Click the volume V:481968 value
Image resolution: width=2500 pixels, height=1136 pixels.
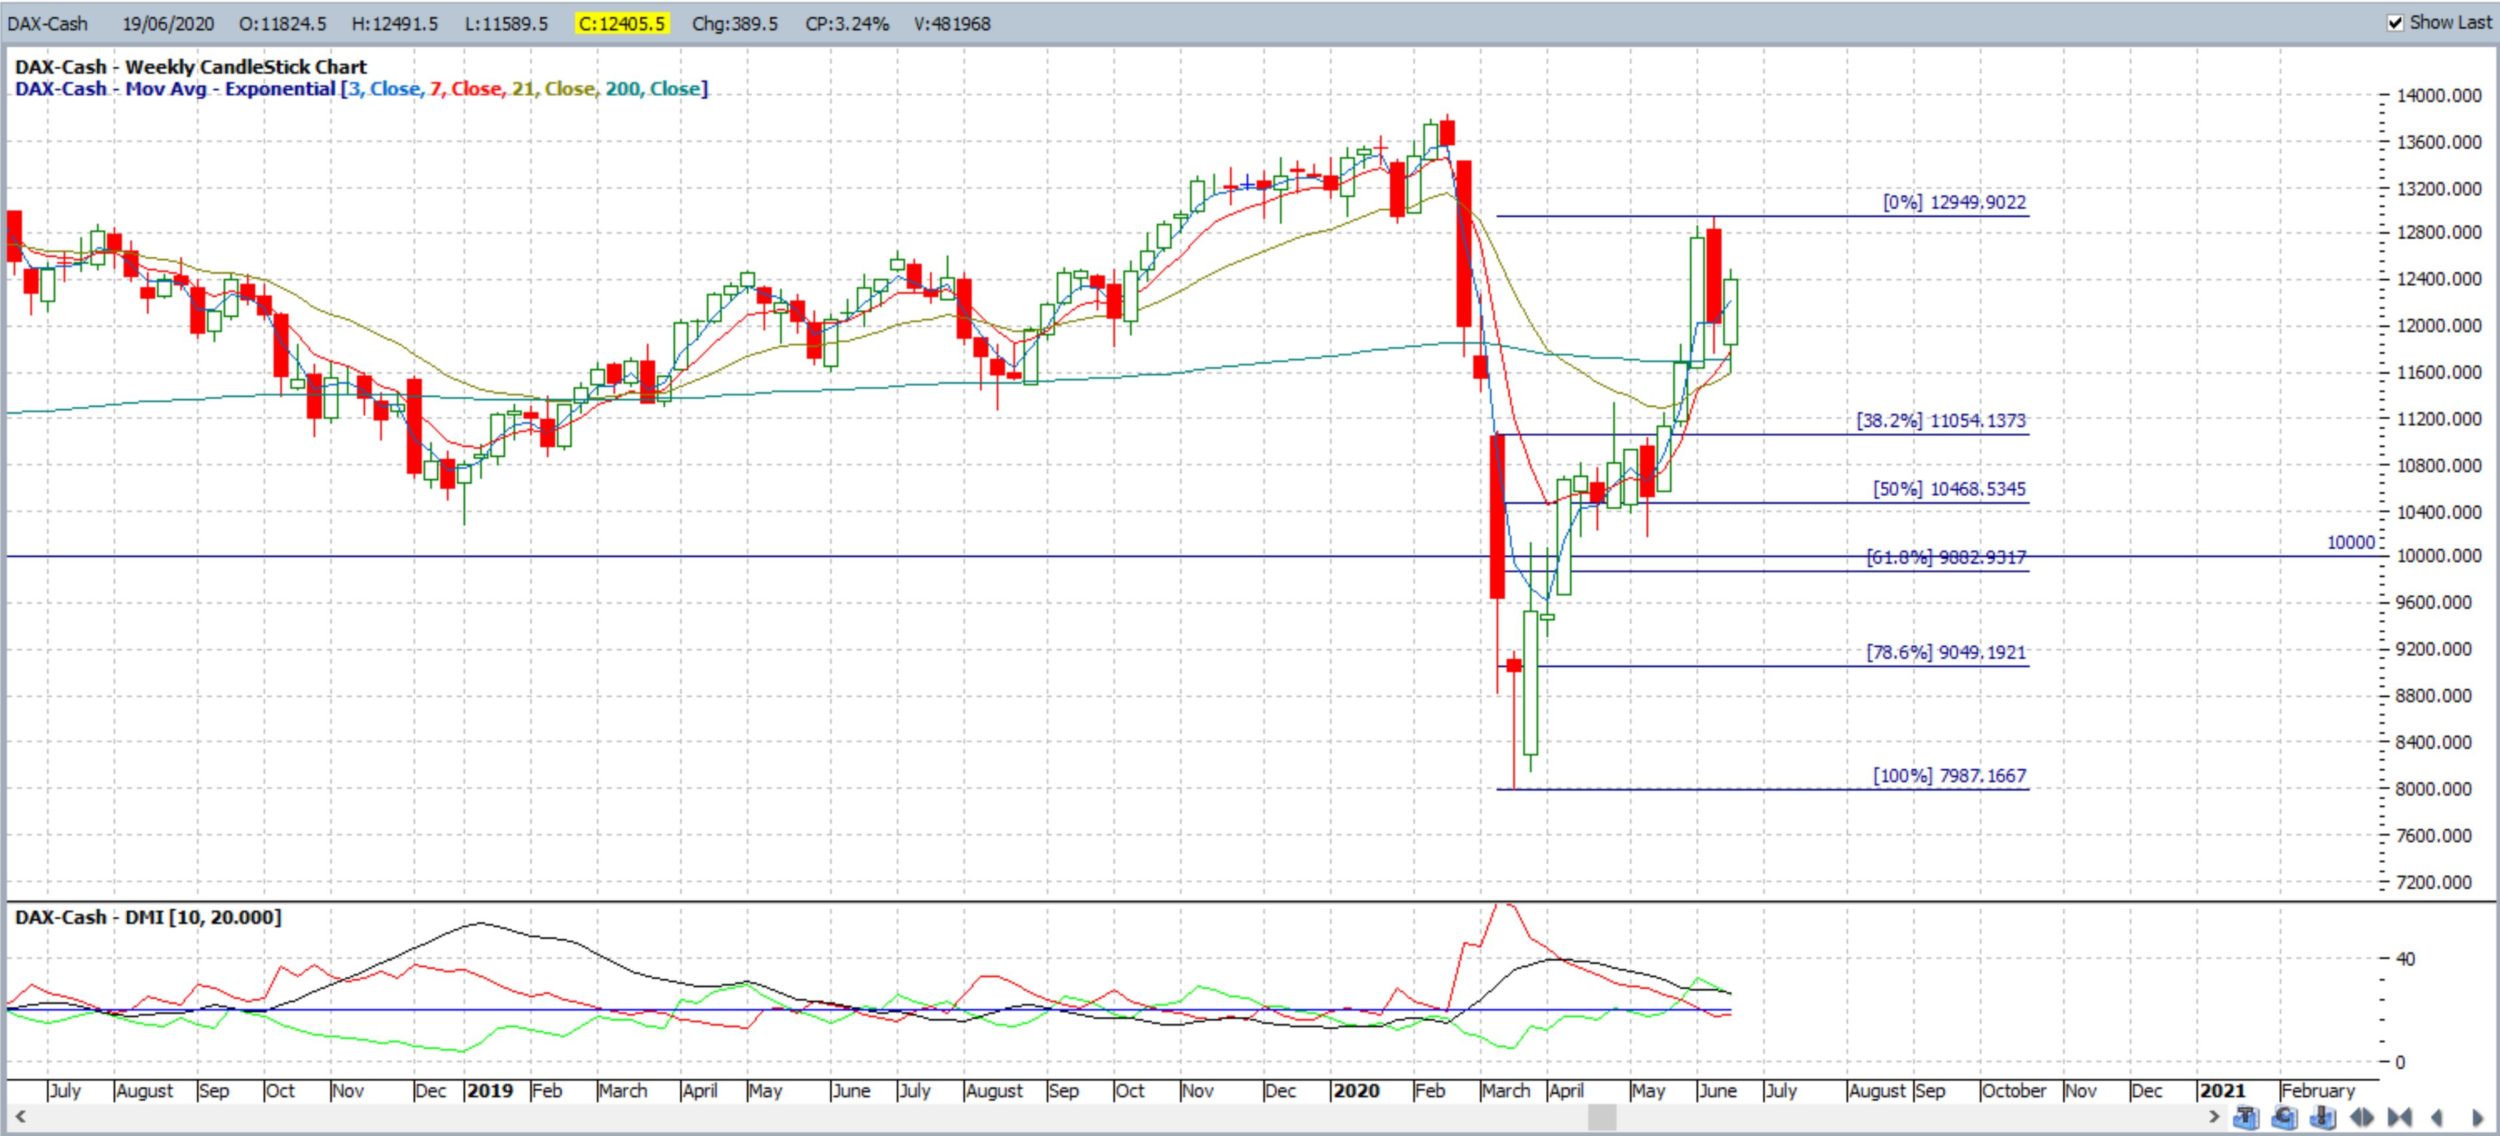[952, 23]
